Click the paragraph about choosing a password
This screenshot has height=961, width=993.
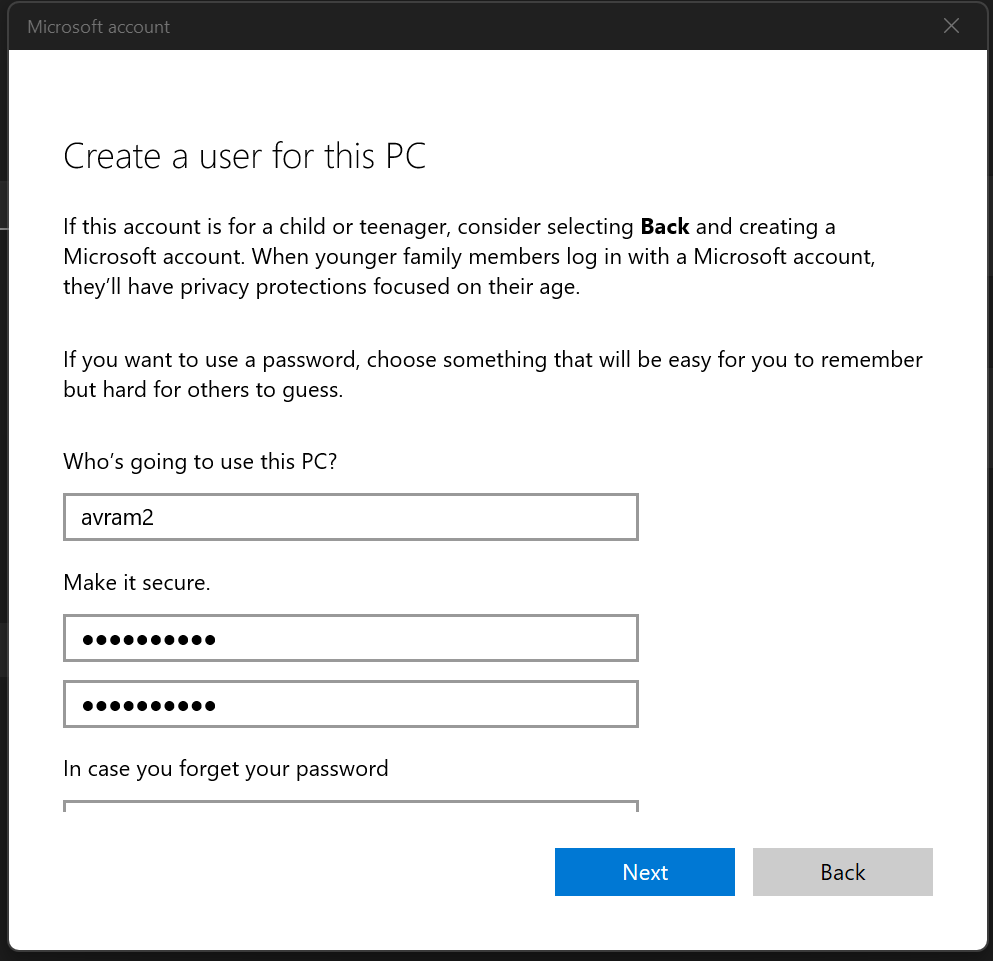pyautogui.click(x=490, y=374)
